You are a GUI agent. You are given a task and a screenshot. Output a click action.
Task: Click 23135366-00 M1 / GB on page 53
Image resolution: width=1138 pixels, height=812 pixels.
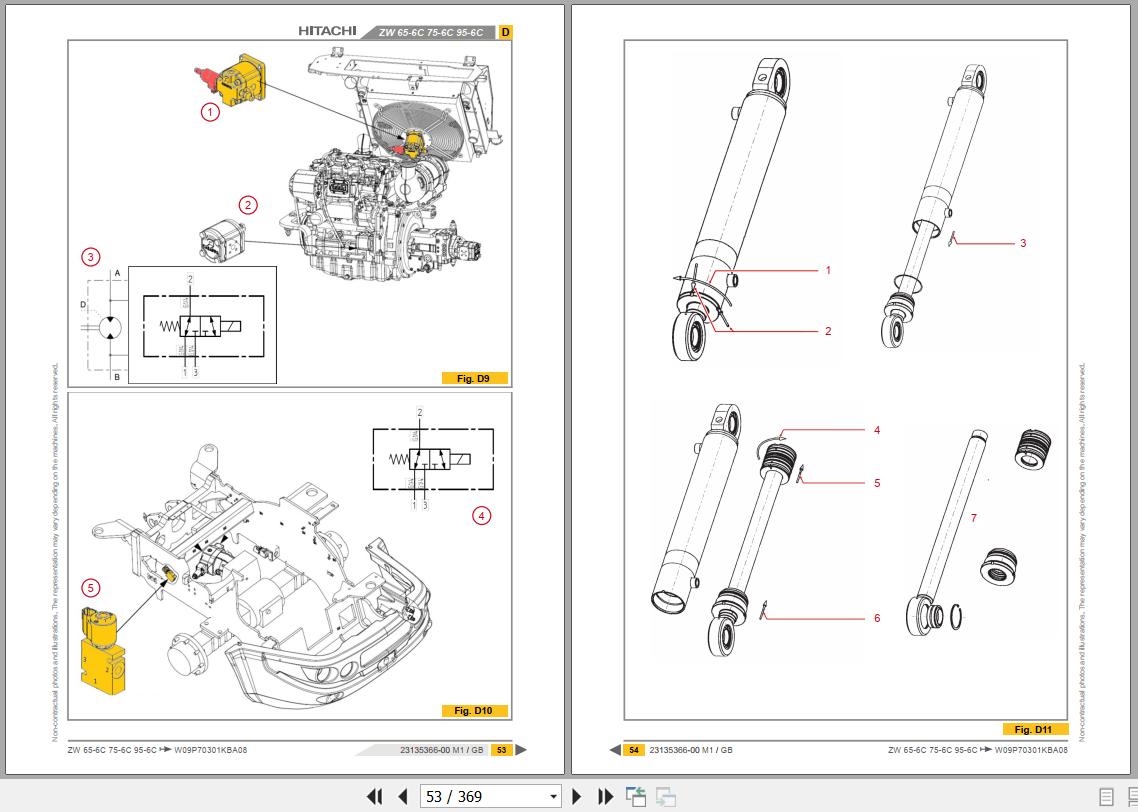click(441, 750)
